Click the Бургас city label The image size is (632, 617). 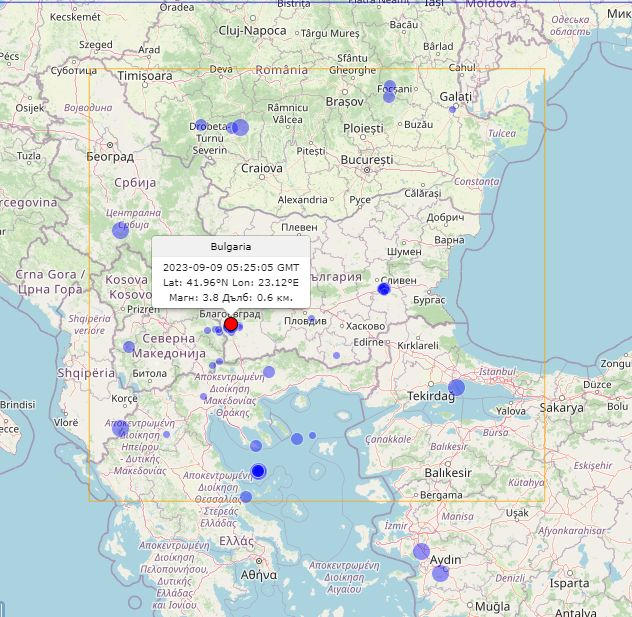[429, 300]
